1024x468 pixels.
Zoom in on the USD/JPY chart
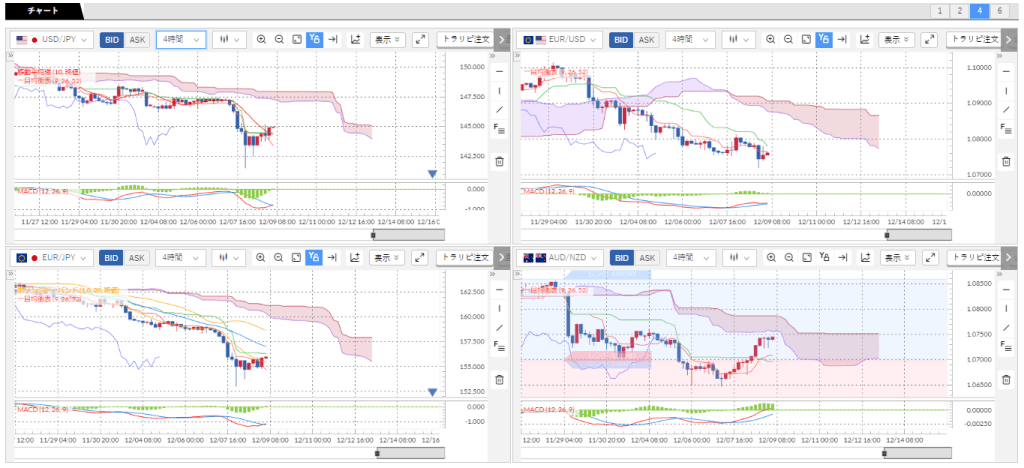[x=262, y=40]
